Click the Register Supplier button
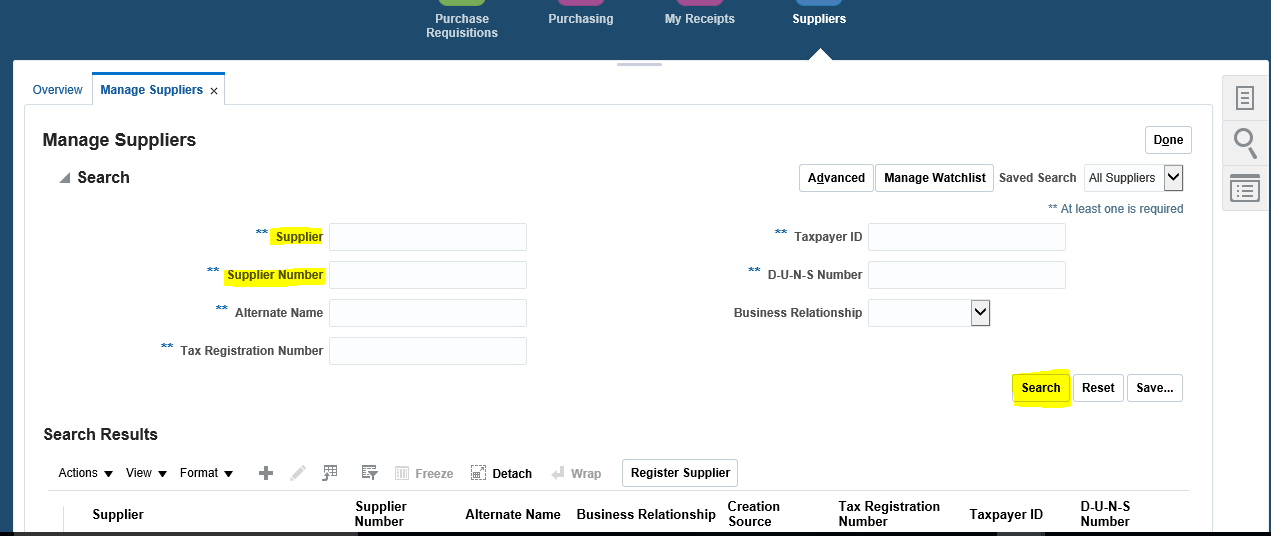The image size is (1271, 536). [x=680, y=473]
